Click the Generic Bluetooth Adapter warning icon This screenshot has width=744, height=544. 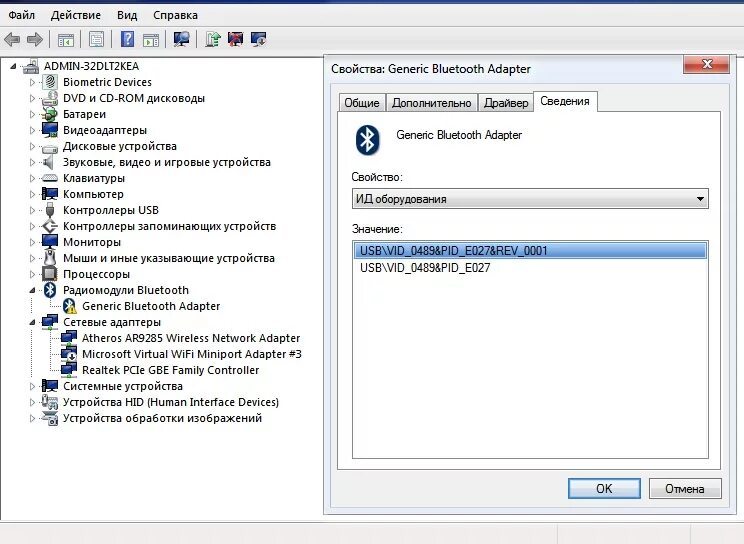click(69, 306)
